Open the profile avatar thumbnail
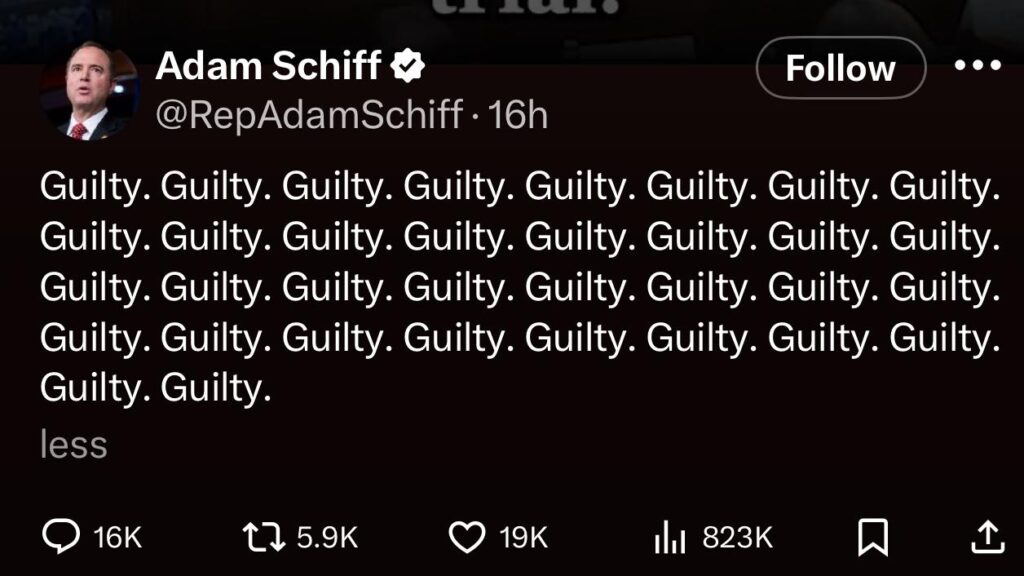The height and width of the screenshot is (576, 1024). point(90,90)
